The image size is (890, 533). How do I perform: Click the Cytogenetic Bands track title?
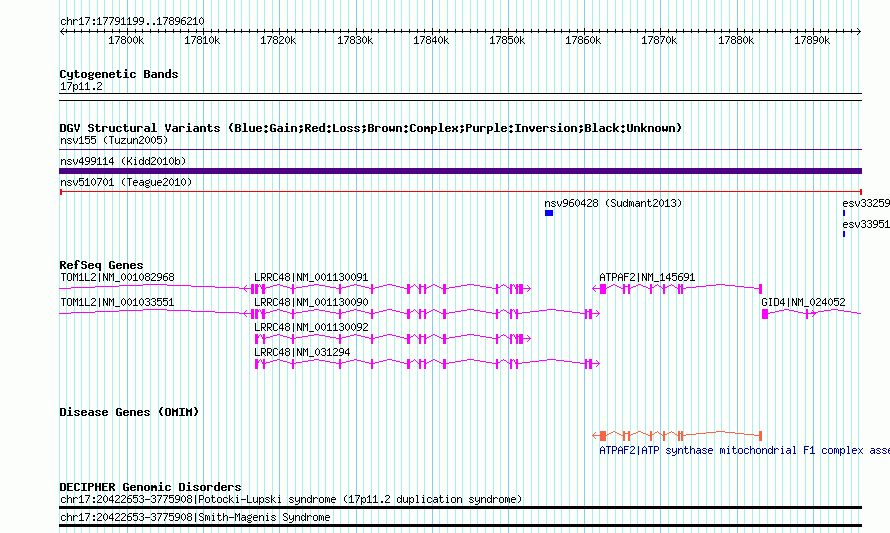coord(119,74)
